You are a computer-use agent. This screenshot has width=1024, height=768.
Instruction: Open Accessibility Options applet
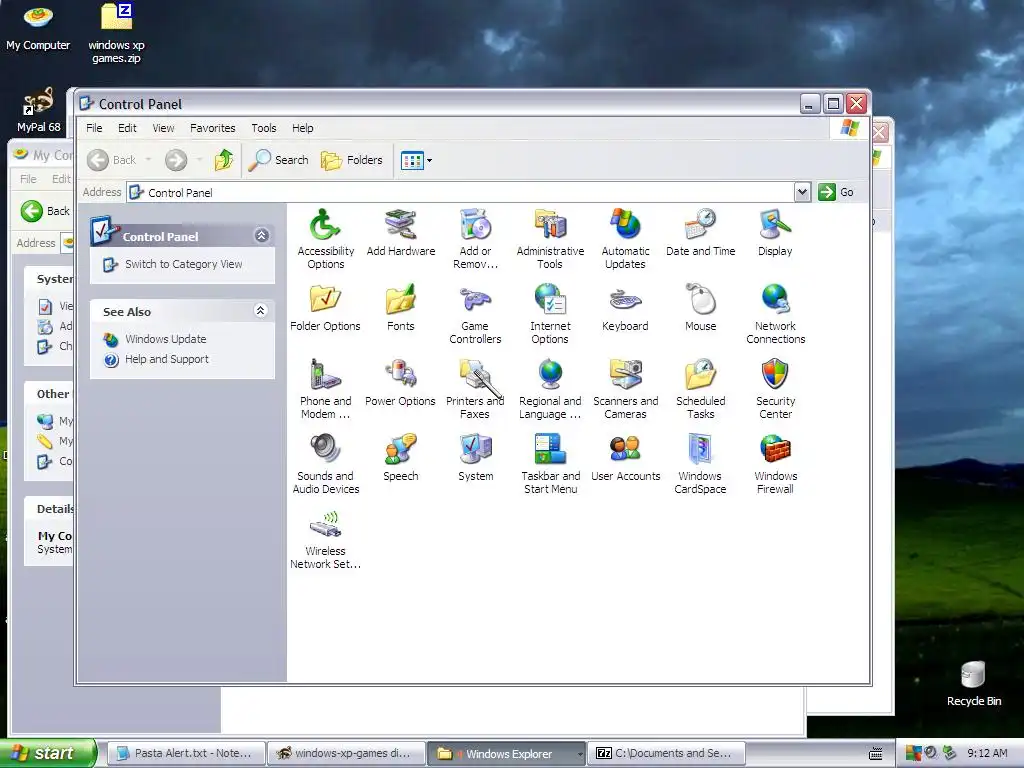pos(325,238)
